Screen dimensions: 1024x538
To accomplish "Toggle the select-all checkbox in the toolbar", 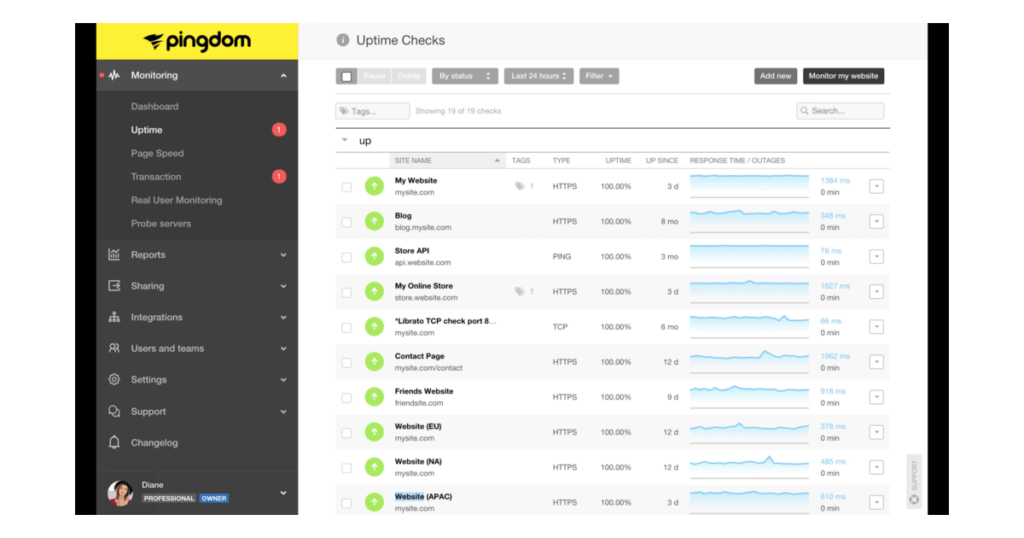I will tap(347, 76).
